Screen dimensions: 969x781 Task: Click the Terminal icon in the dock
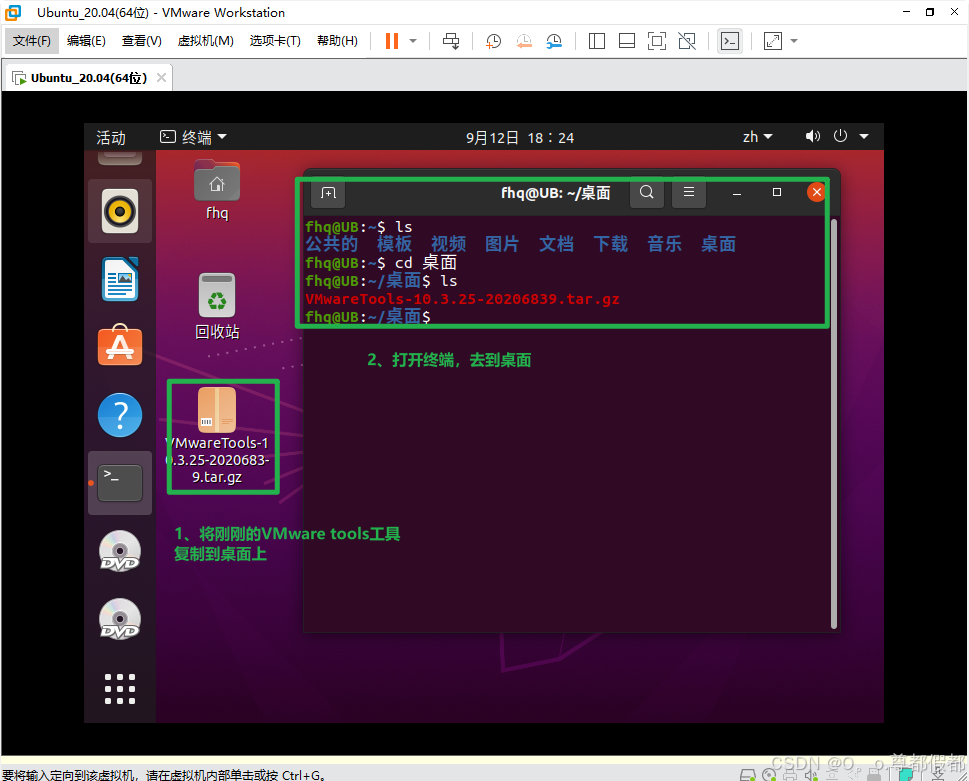120,483
